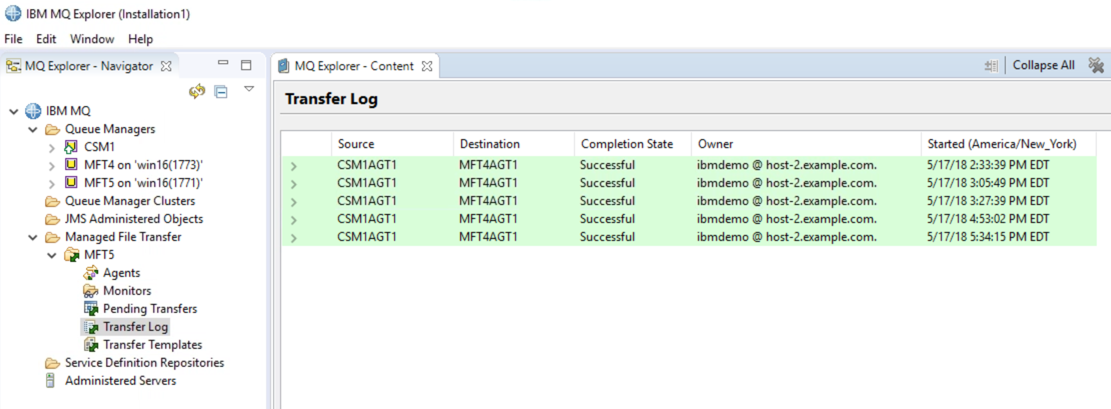Expand the 3:05:49 PM transfer row
Viewport: 1111px width, 409px height.
click(293, 184)
